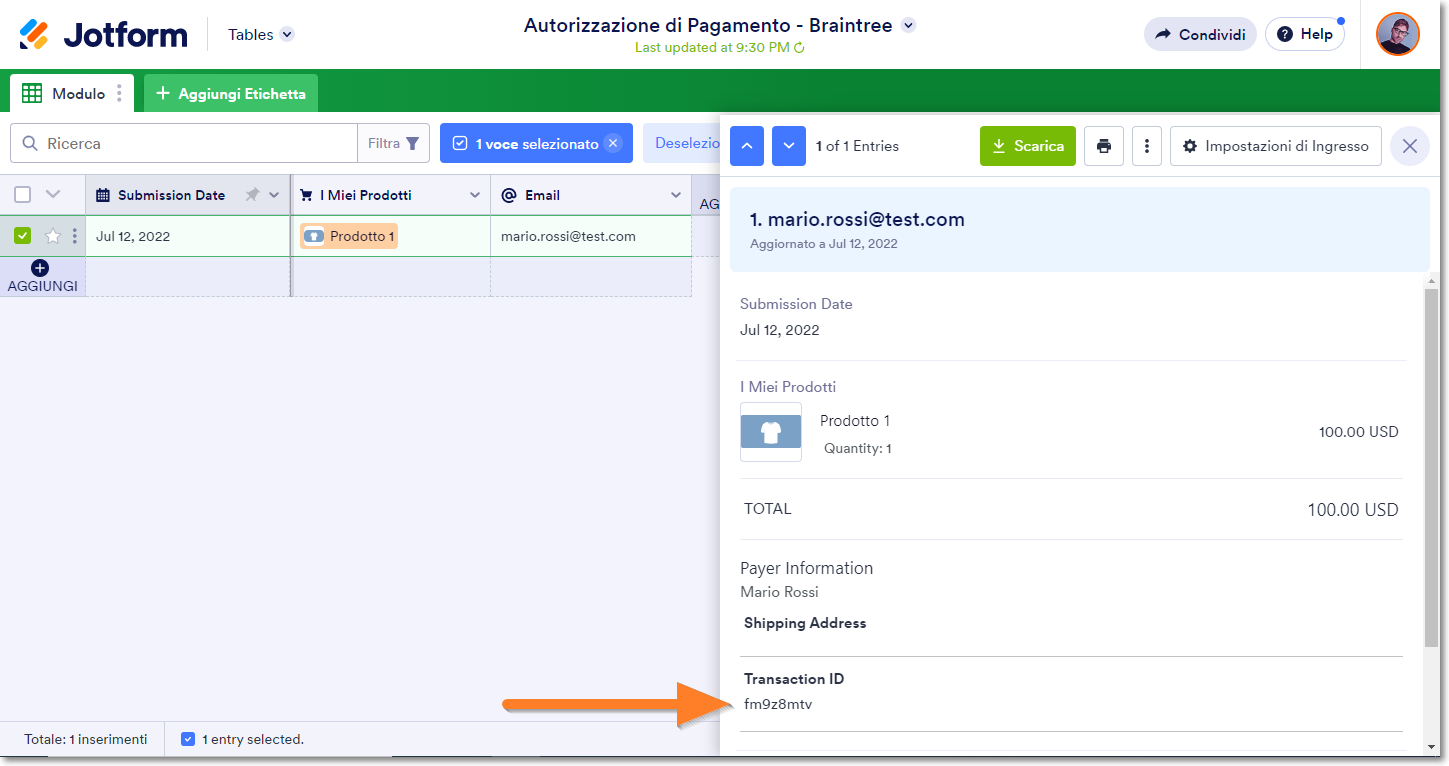Go to previous entry with up arrow

[x=747, y=146]
